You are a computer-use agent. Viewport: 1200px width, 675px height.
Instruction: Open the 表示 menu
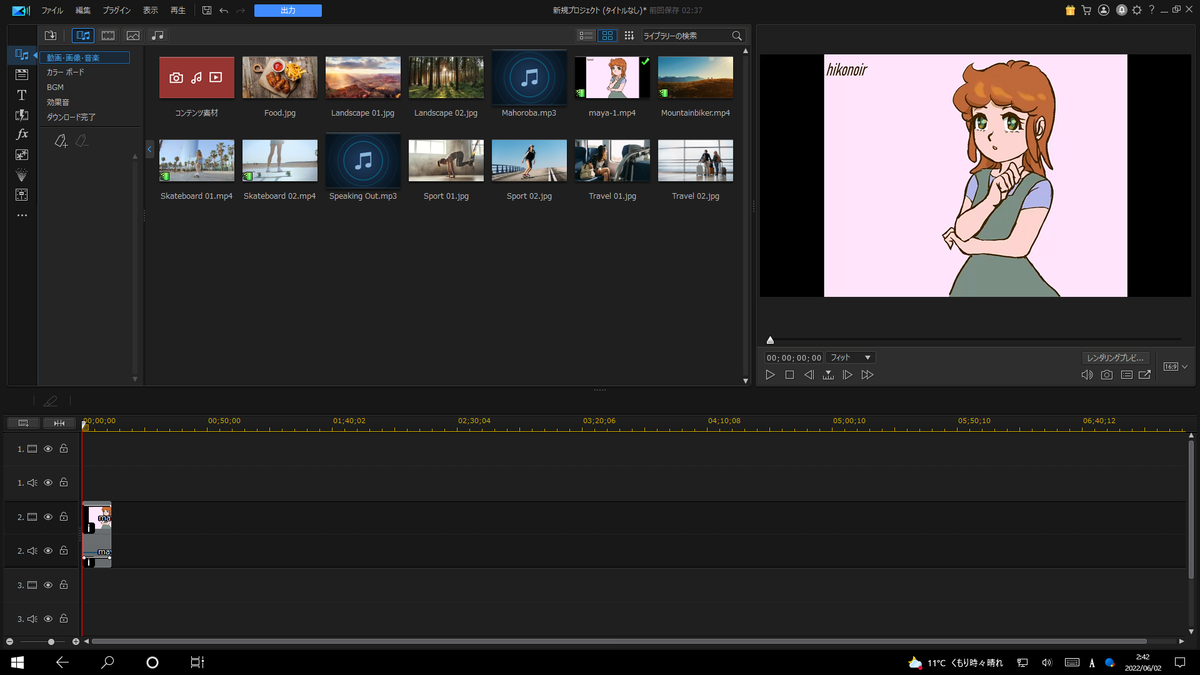pyautogui.click(x=150, y=10)
